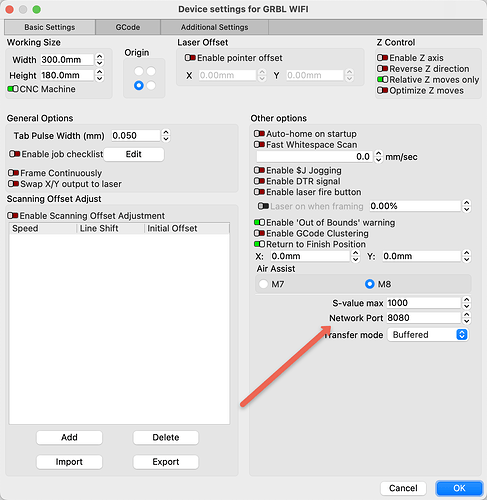
Task: Click the Delete button
Action: tap(166, 437)
